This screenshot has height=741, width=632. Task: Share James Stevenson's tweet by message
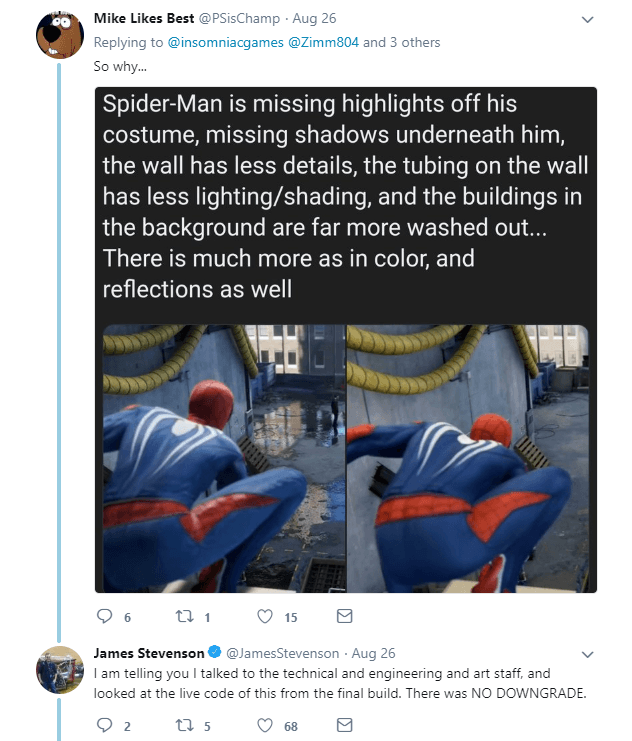[344, 726]
